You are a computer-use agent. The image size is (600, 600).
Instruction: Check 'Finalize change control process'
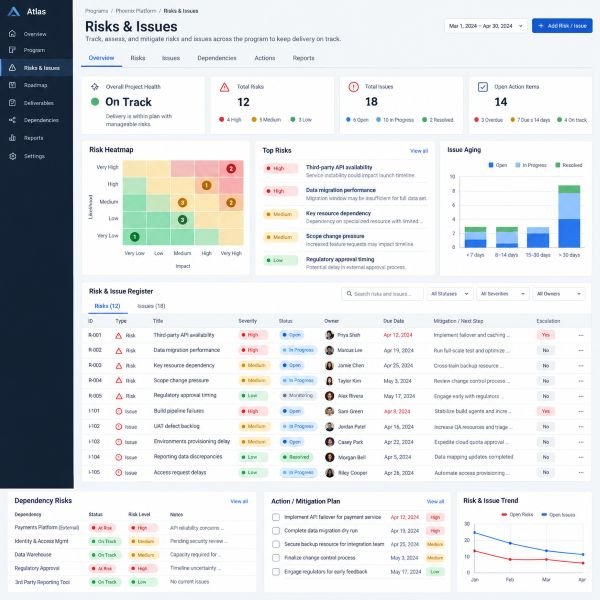(x=276, y=558)
